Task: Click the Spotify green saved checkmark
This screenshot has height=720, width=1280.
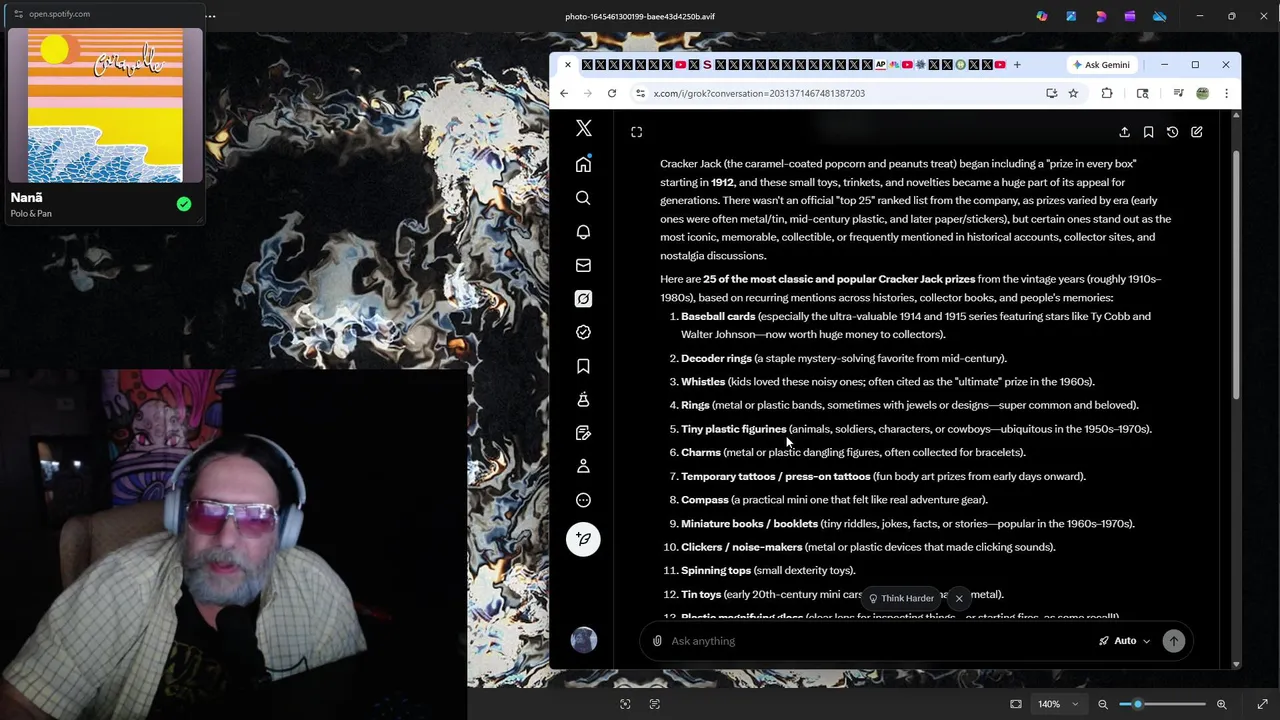Action: point(184,204)
